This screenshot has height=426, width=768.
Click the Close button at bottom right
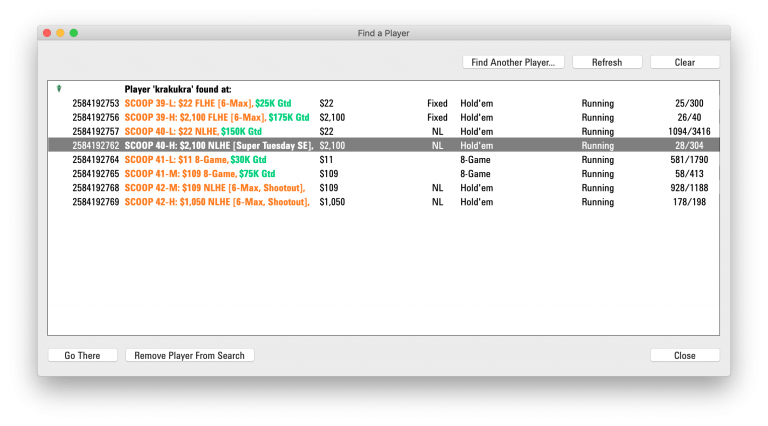[685, 355]
